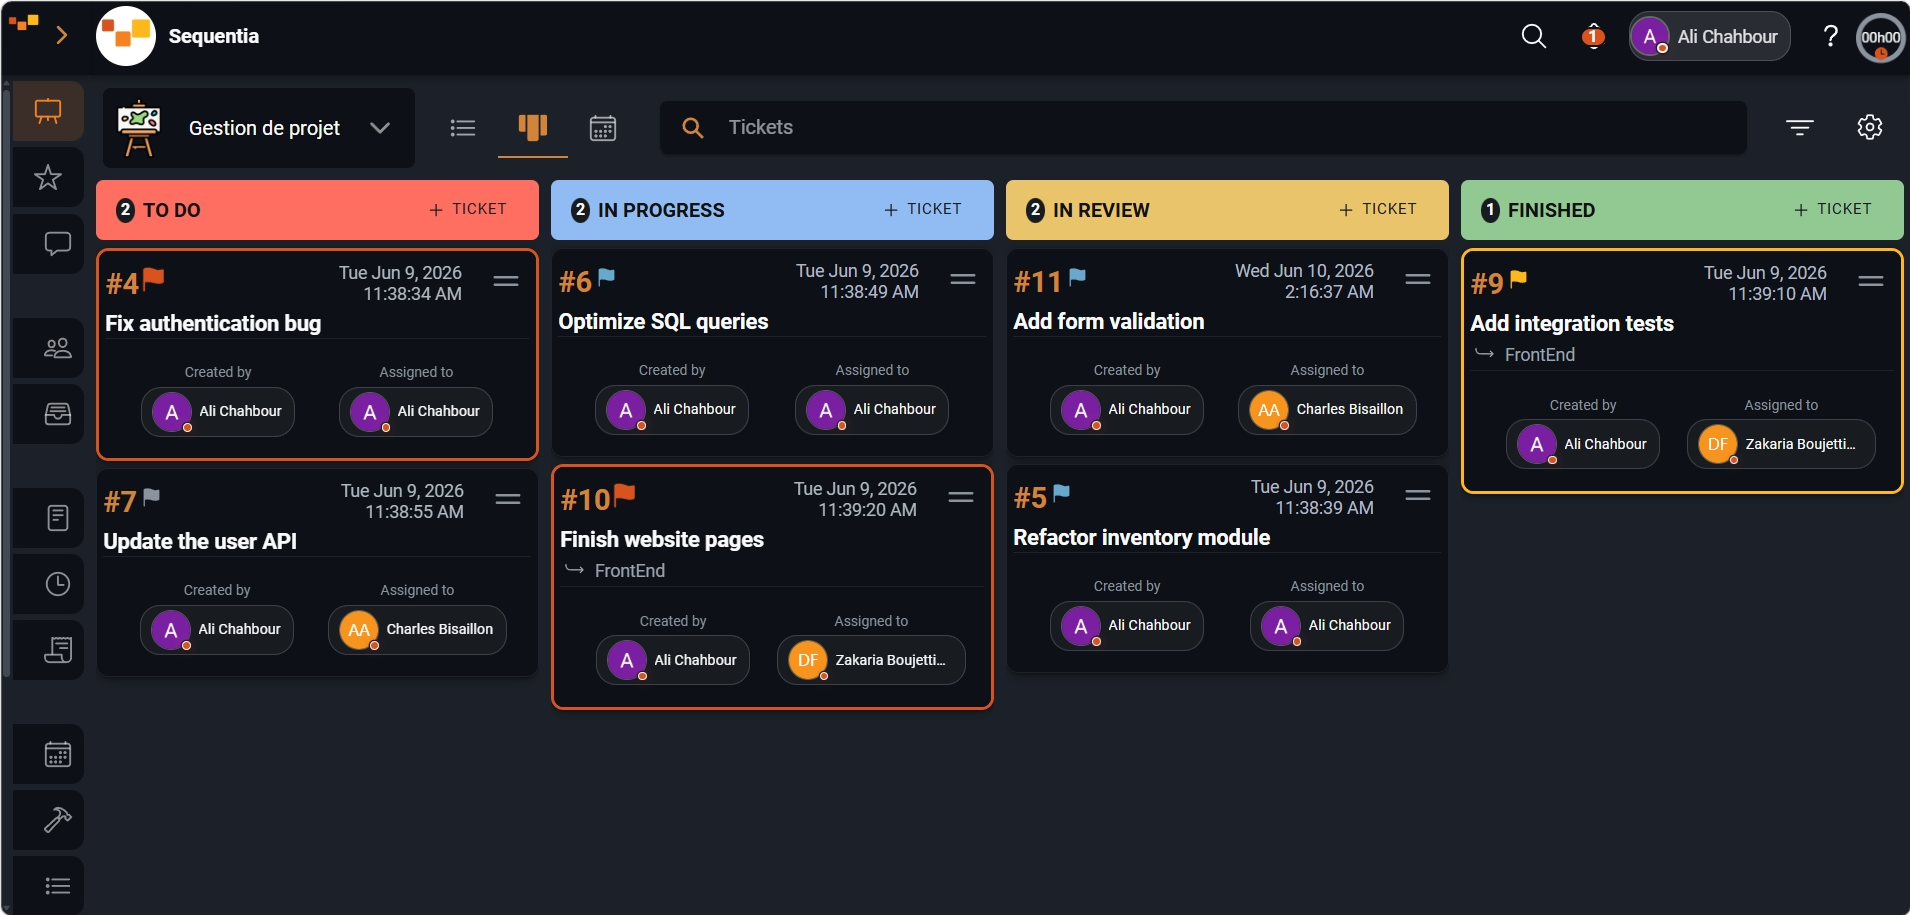
Task: Open the chat bubble sidebar icon
Action: (x=57, y=243)
